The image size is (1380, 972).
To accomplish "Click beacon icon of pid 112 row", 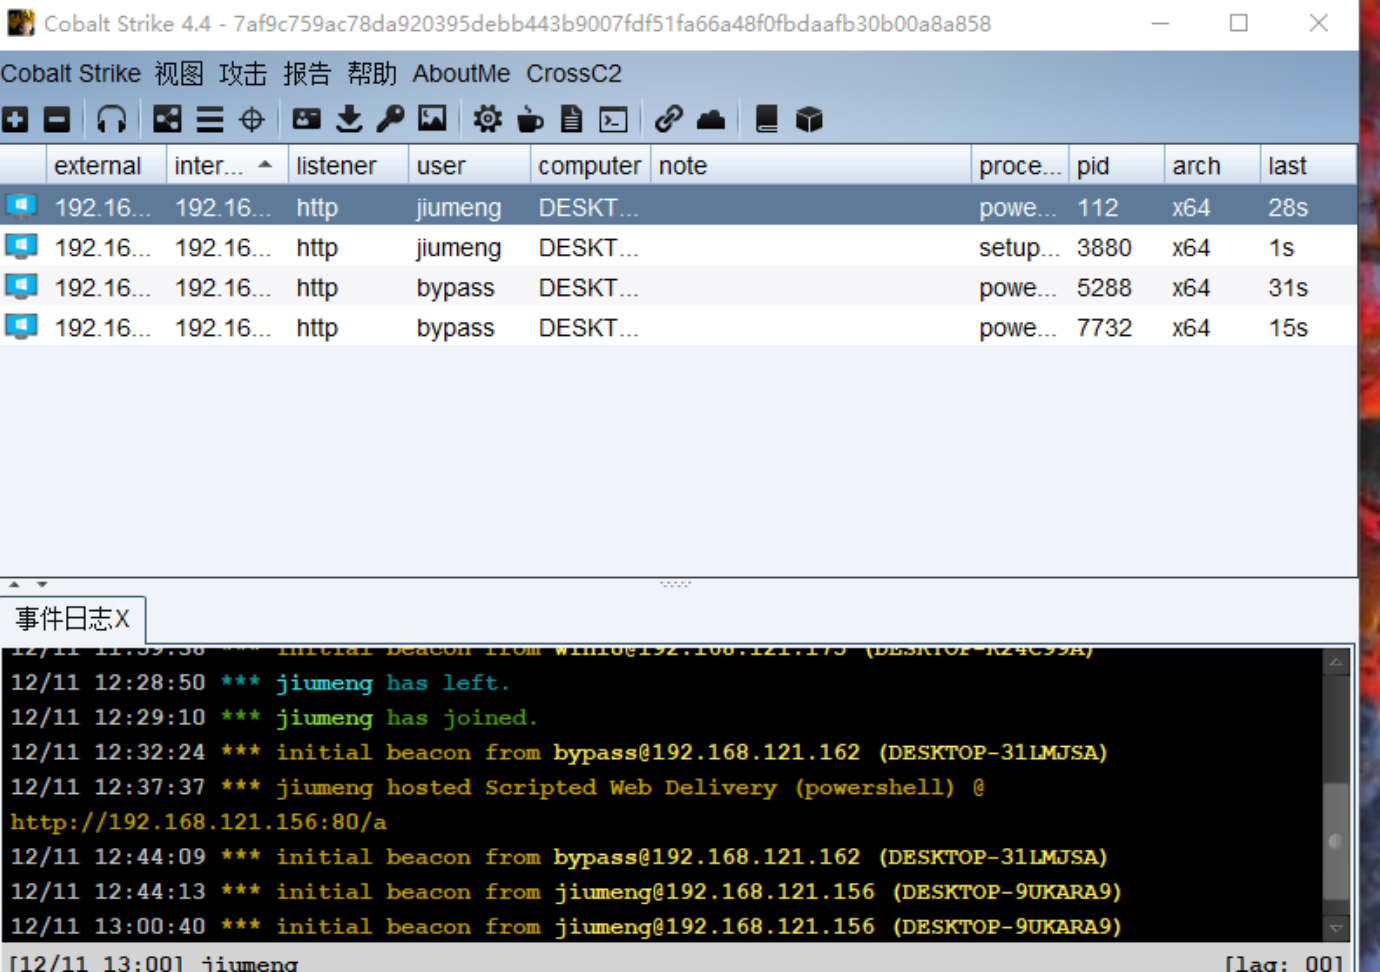I will pos(21,207).
